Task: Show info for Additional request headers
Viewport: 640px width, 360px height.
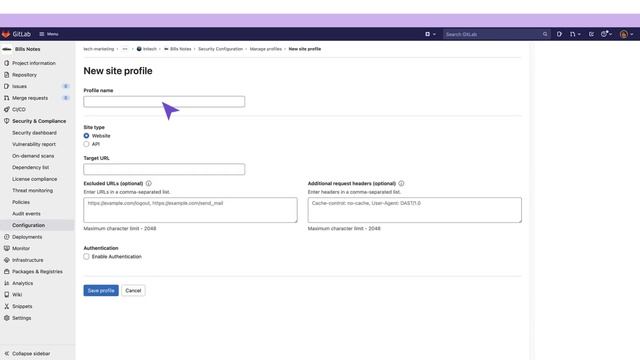Action: click(401, 184)
